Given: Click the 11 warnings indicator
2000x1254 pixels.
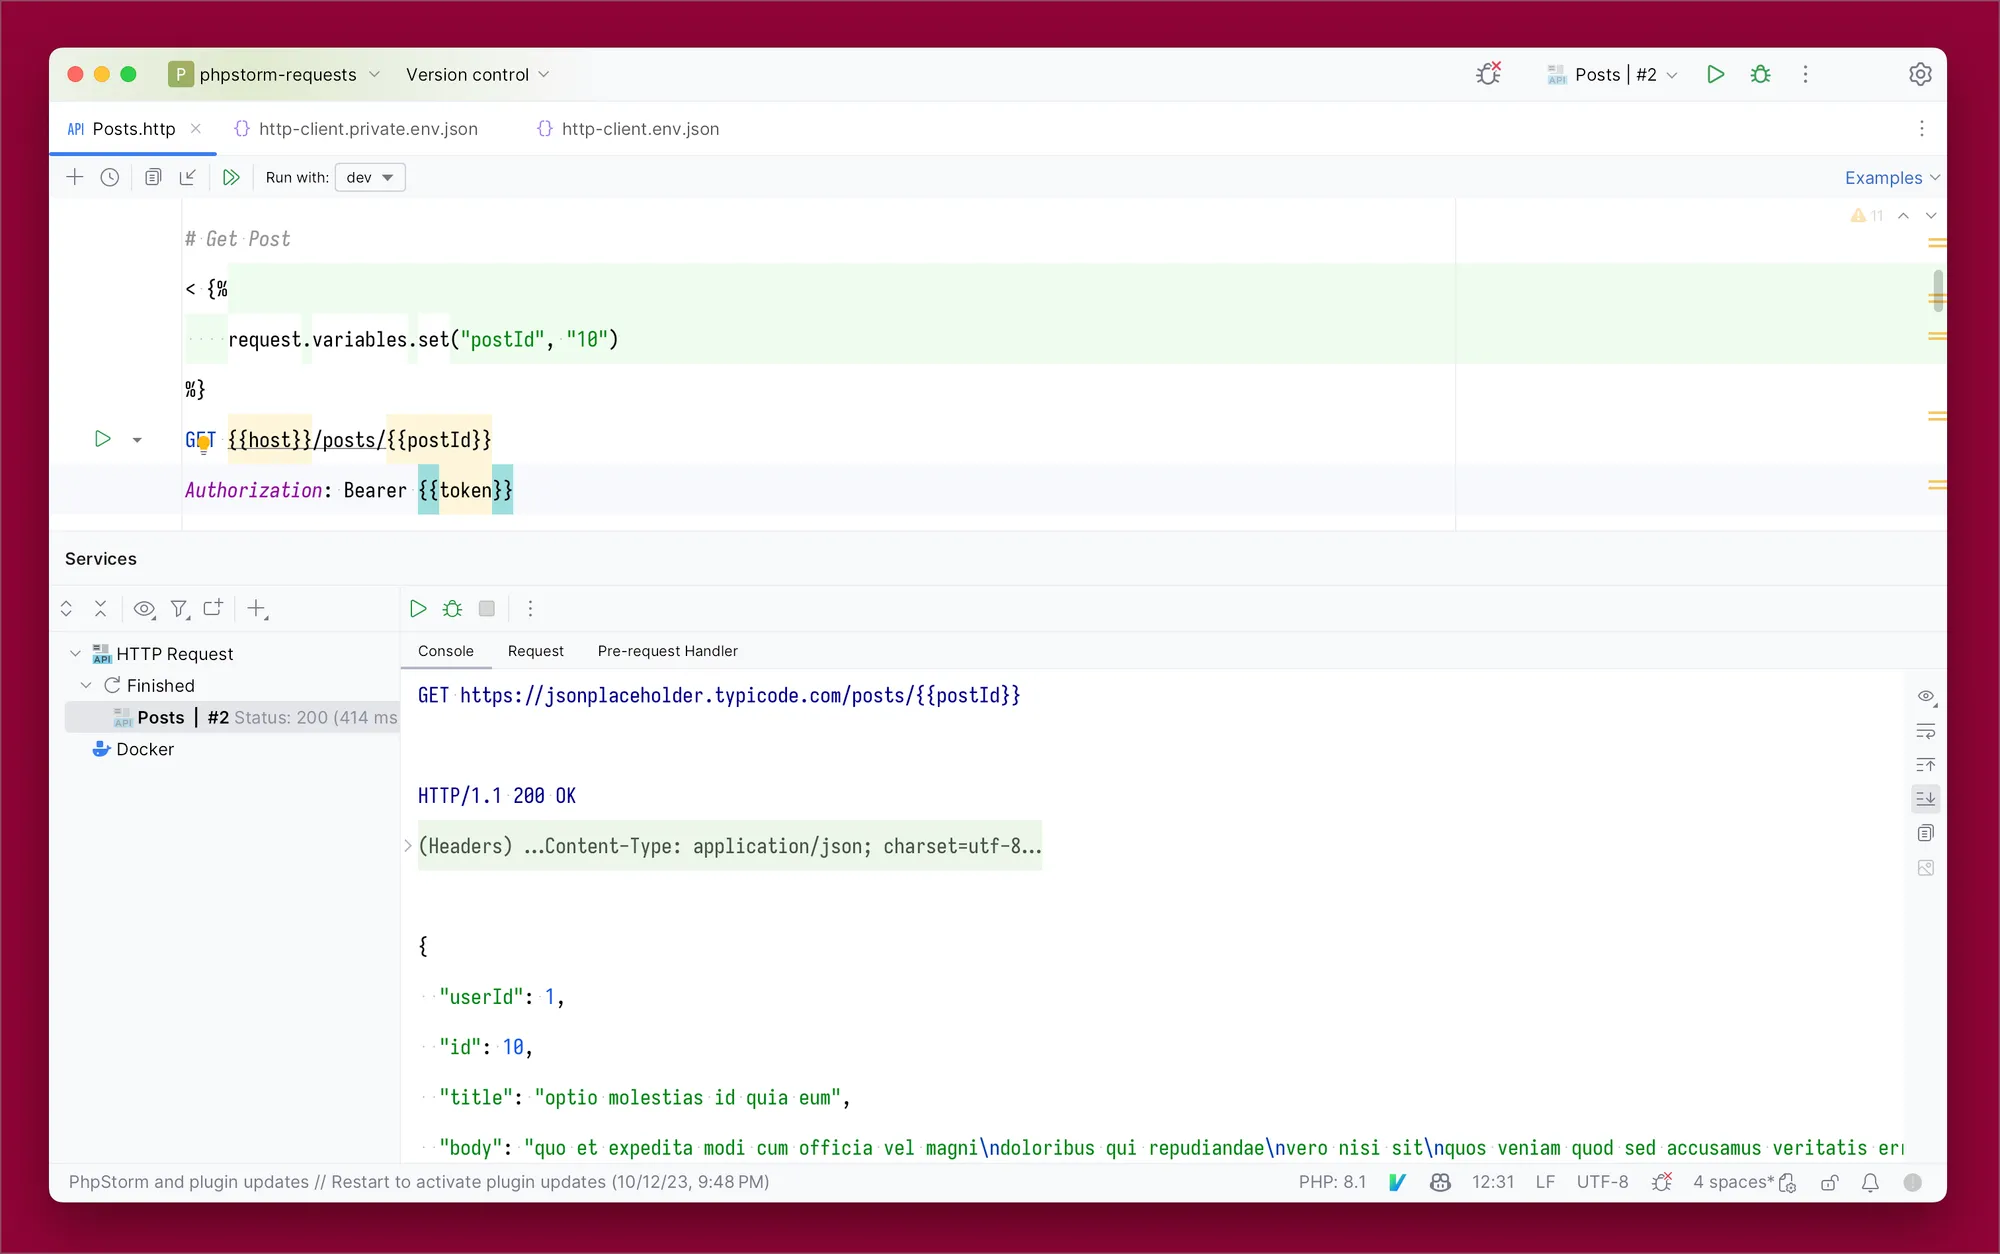Looking at the screenshot, I should [x=1867, y=216].
